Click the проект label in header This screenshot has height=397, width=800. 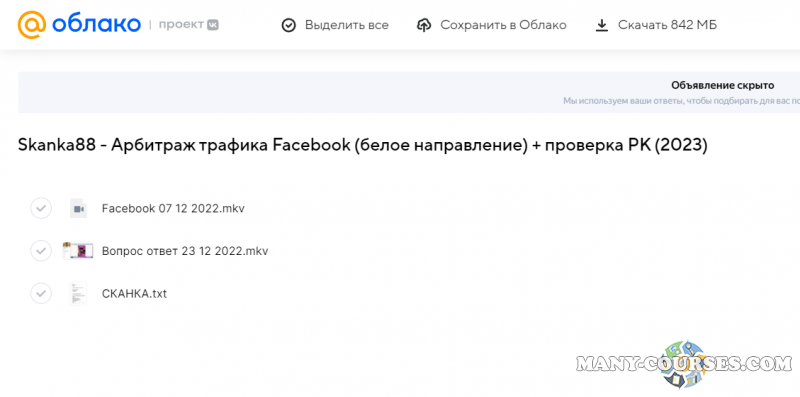[x=181, y=25]
